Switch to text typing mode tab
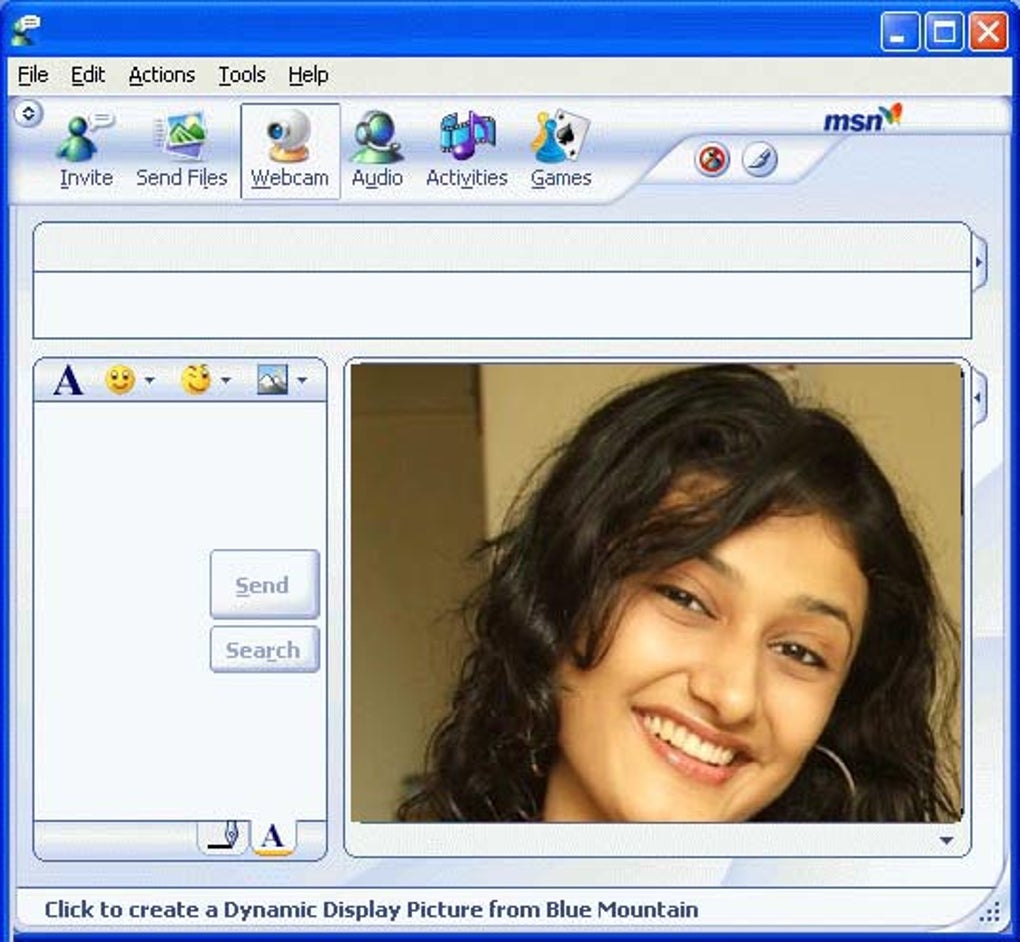The height and width of the screenshot is (942, 1020). coord(273,837)
